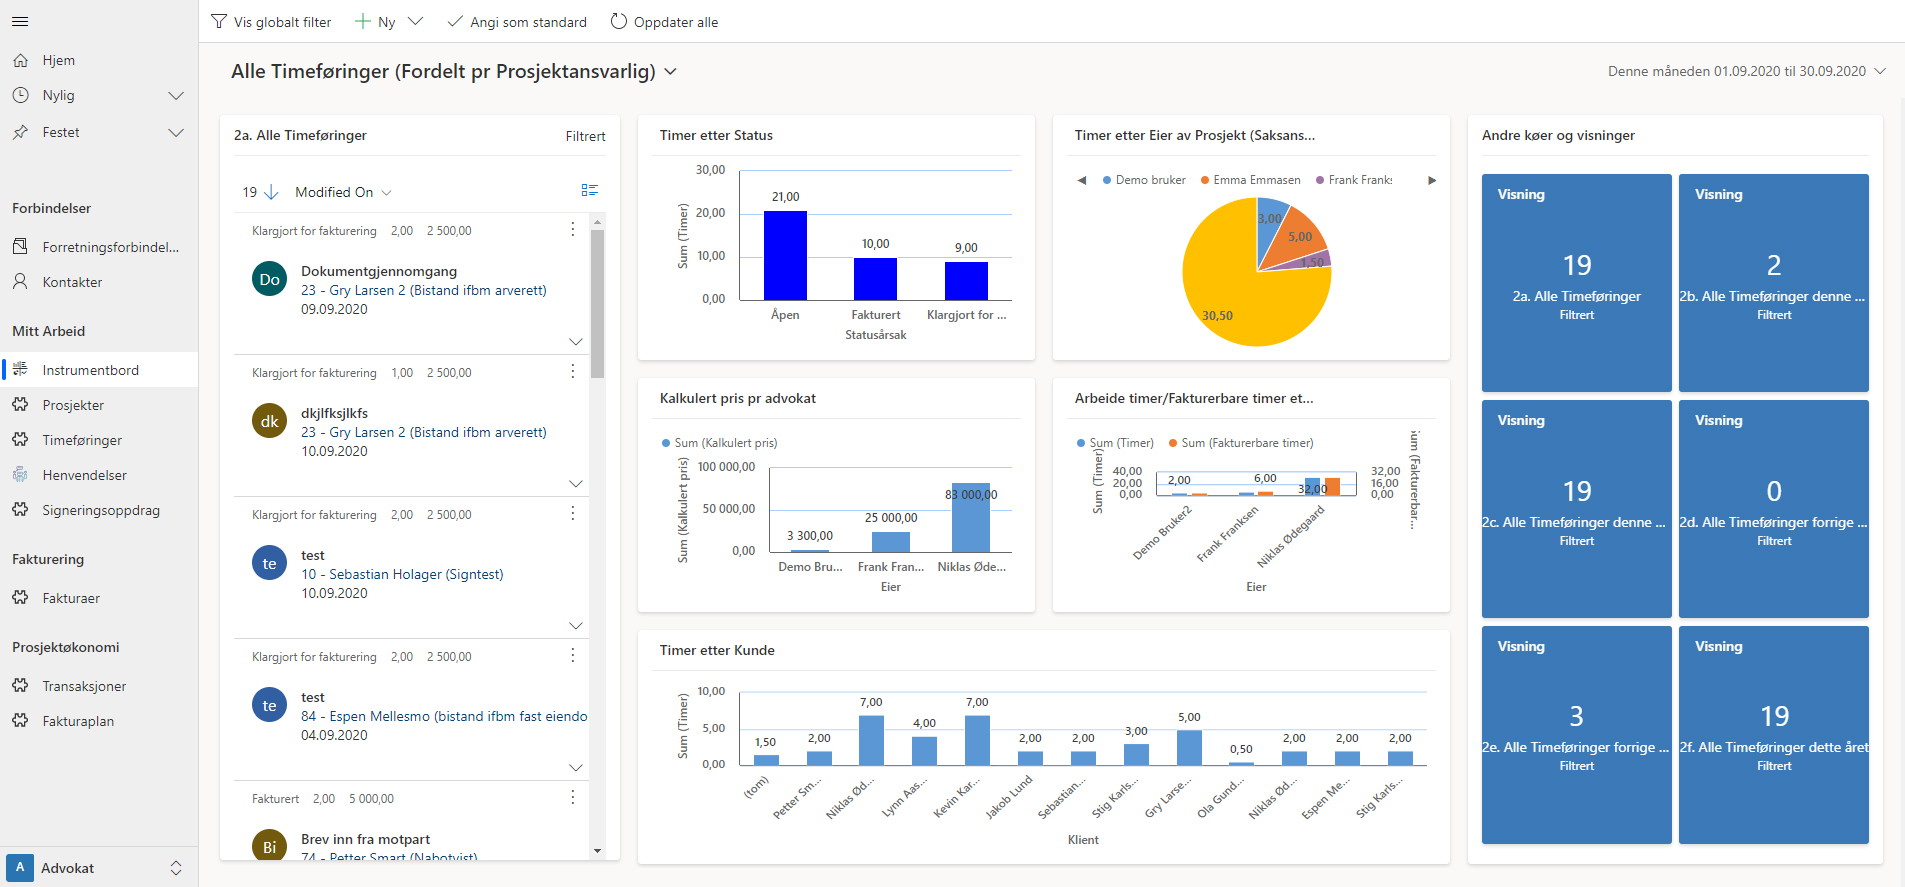
Task: Open Signeringsoppdrag from sidebar
Action: click(x=99, y=510)
